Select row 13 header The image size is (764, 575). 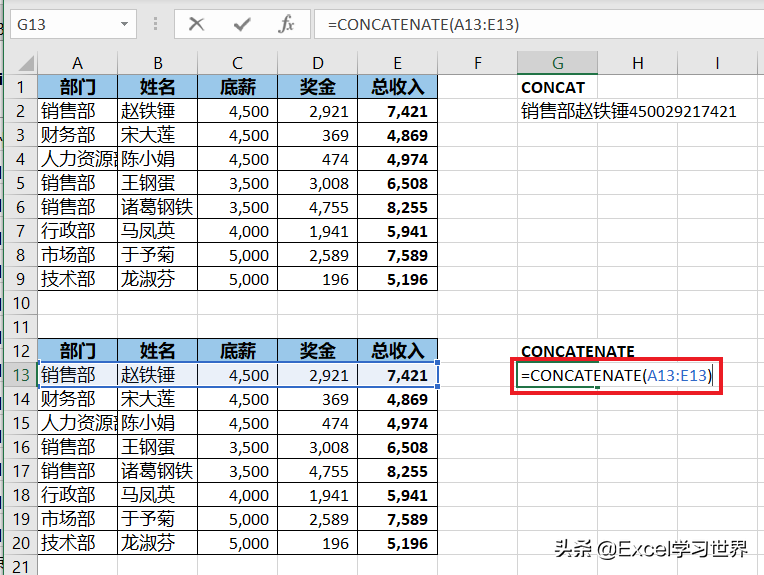pos(21,375)
